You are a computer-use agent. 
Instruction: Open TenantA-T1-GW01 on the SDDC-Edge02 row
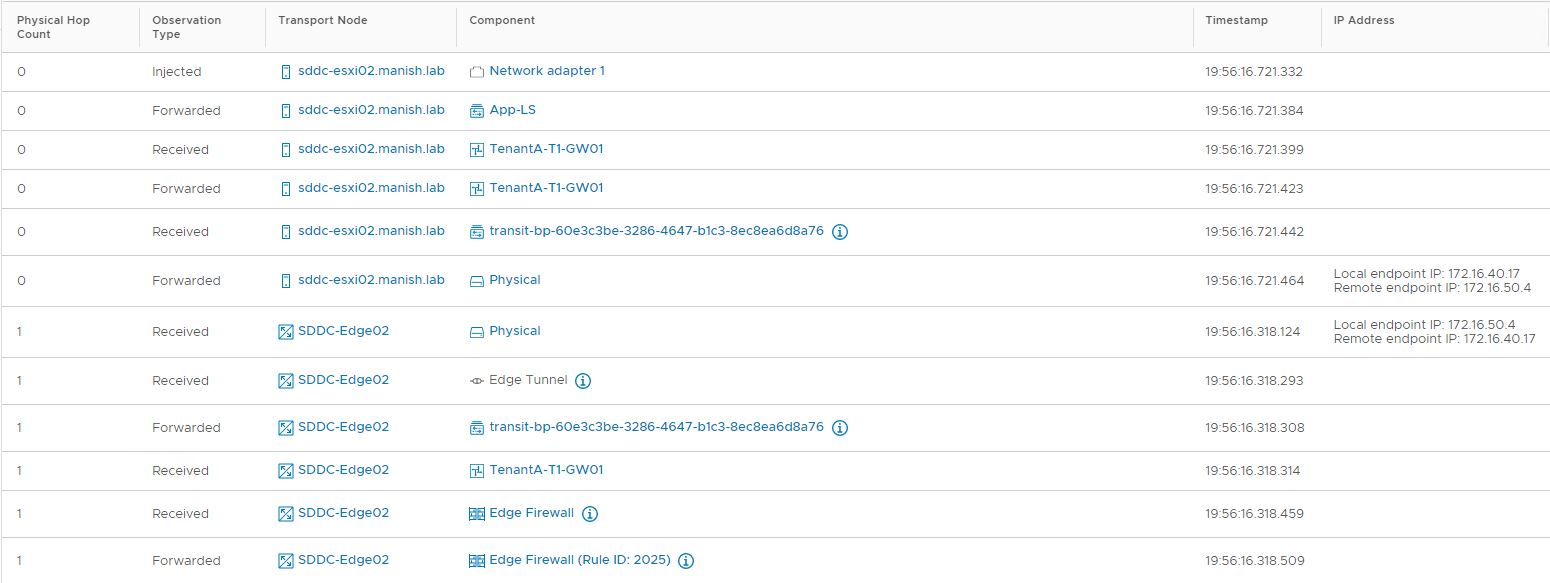[x=546, y=470]
